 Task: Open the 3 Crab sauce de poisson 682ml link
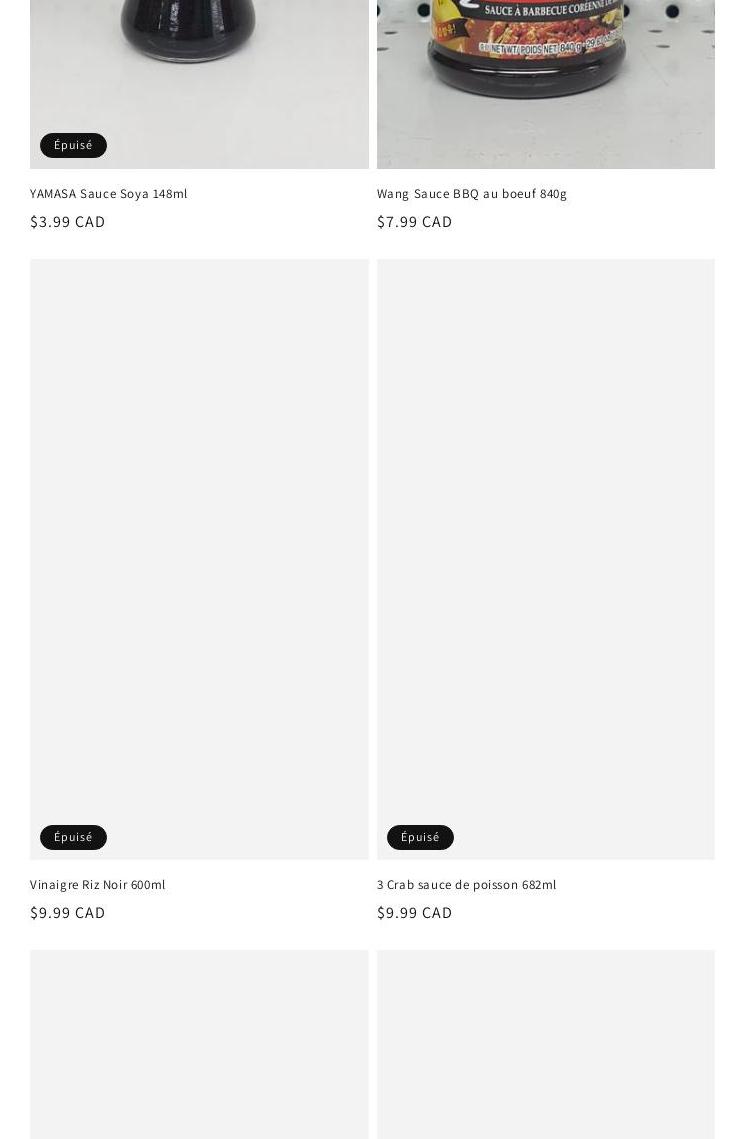pos(466,885)
